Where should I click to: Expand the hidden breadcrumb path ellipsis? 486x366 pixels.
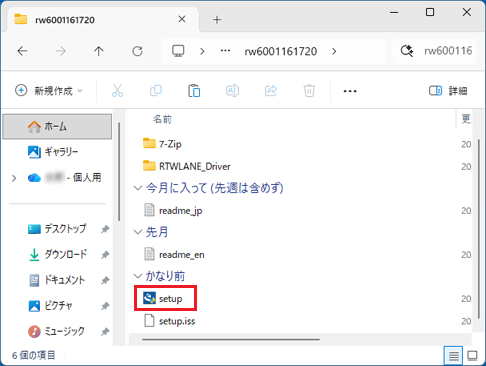pyautogui.click(x=225, y=51)
